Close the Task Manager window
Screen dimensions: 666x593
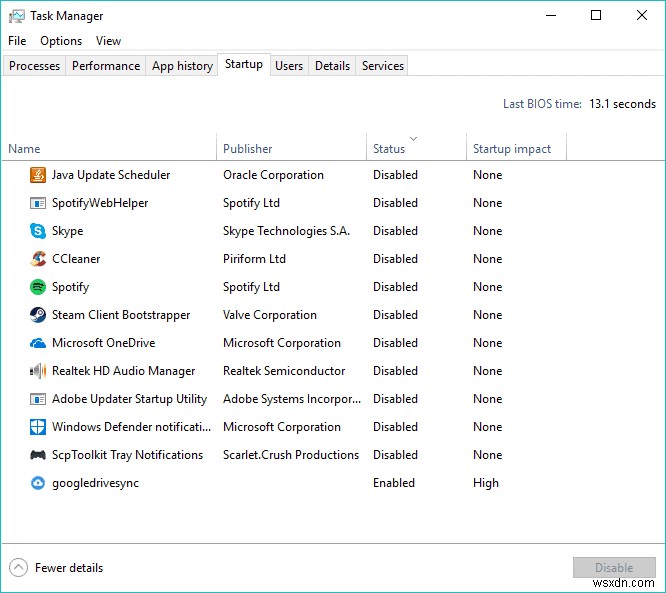pyautogui.click(x=642, y=16)
